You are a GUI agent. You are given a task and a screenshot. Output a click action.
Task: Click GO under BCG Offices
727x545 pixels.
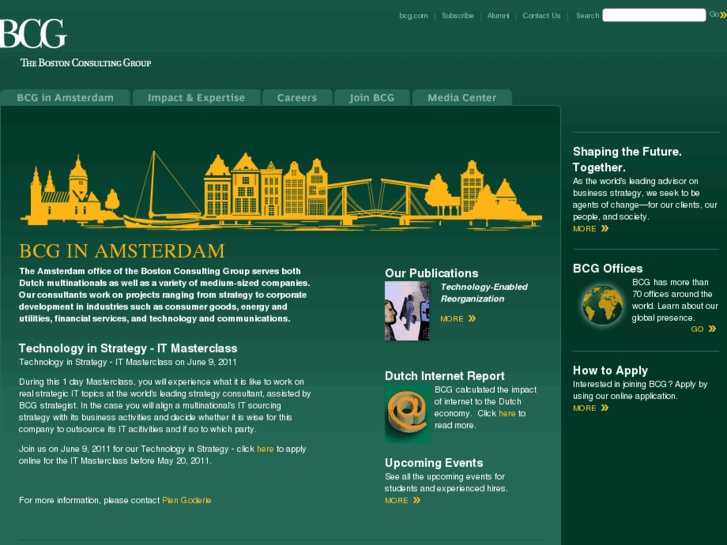(x=703, y=329)
